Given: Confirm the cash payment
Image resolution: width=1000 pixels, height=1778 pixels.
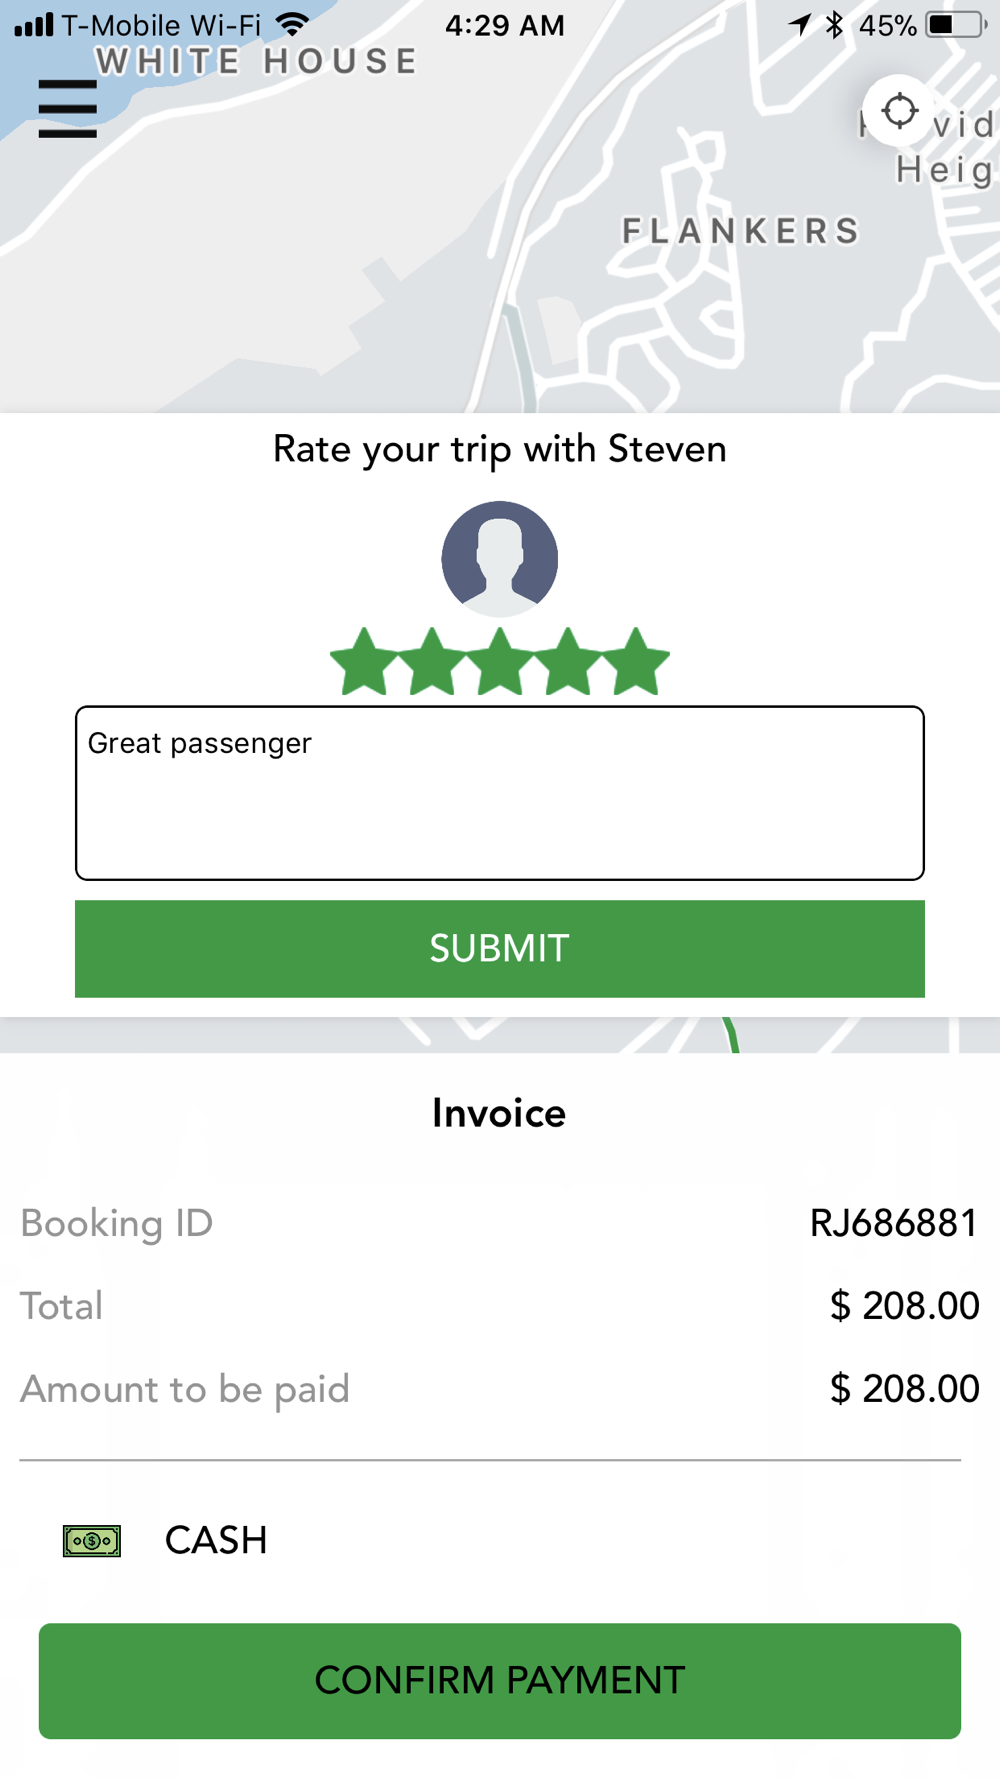Looking at the screenshot, I should pyautogui.click(x=500, y=1680).
